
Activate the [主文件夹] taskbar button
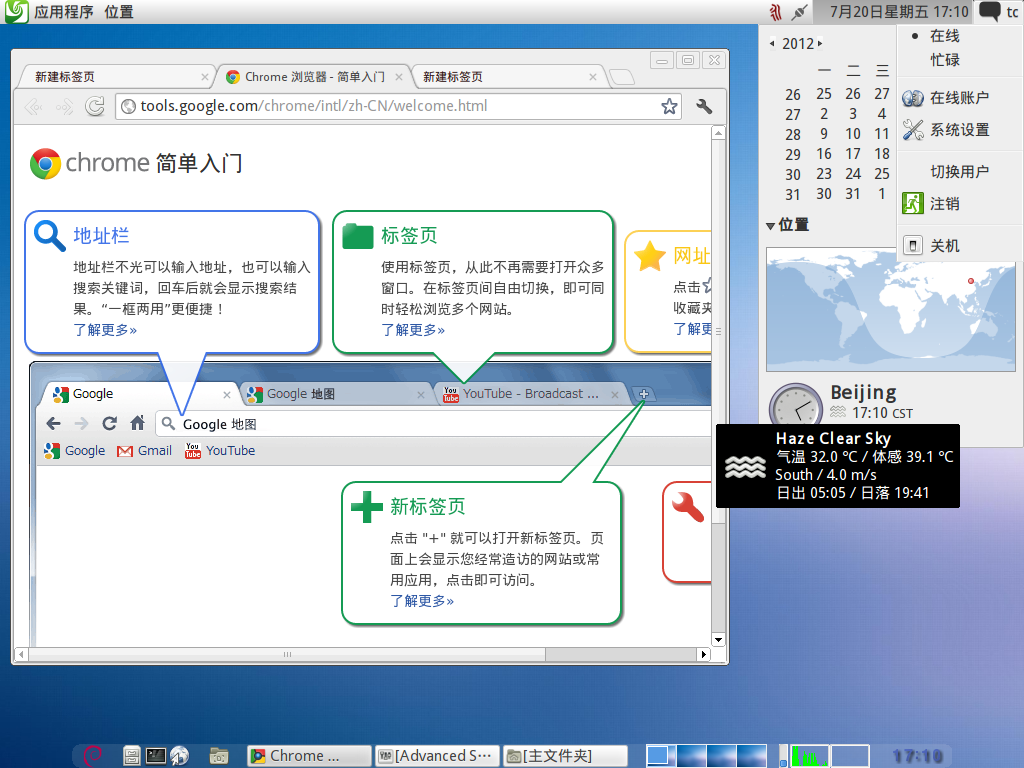pos(566,756)
